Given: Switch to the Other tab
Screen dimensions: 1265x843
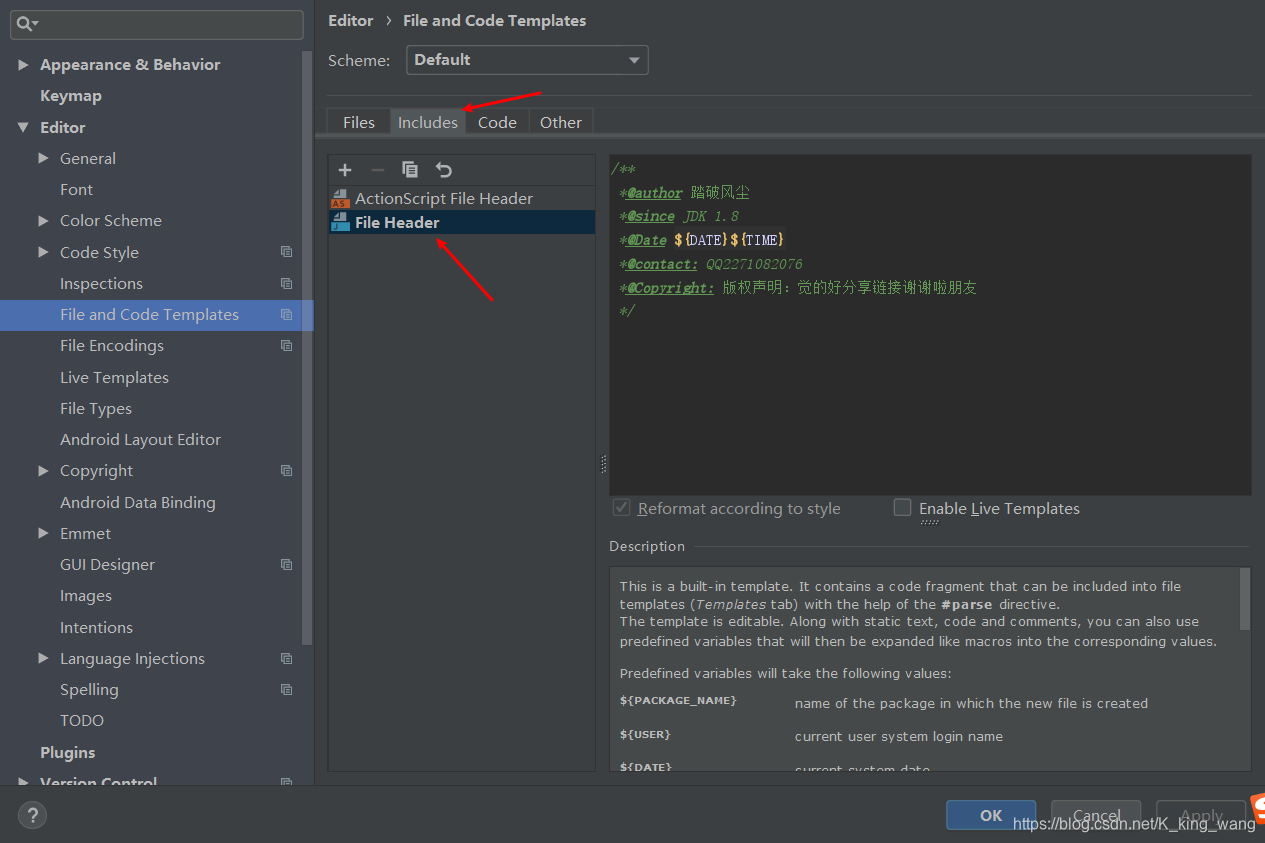Looking at the screenshot, I should [x=561, y=122].
